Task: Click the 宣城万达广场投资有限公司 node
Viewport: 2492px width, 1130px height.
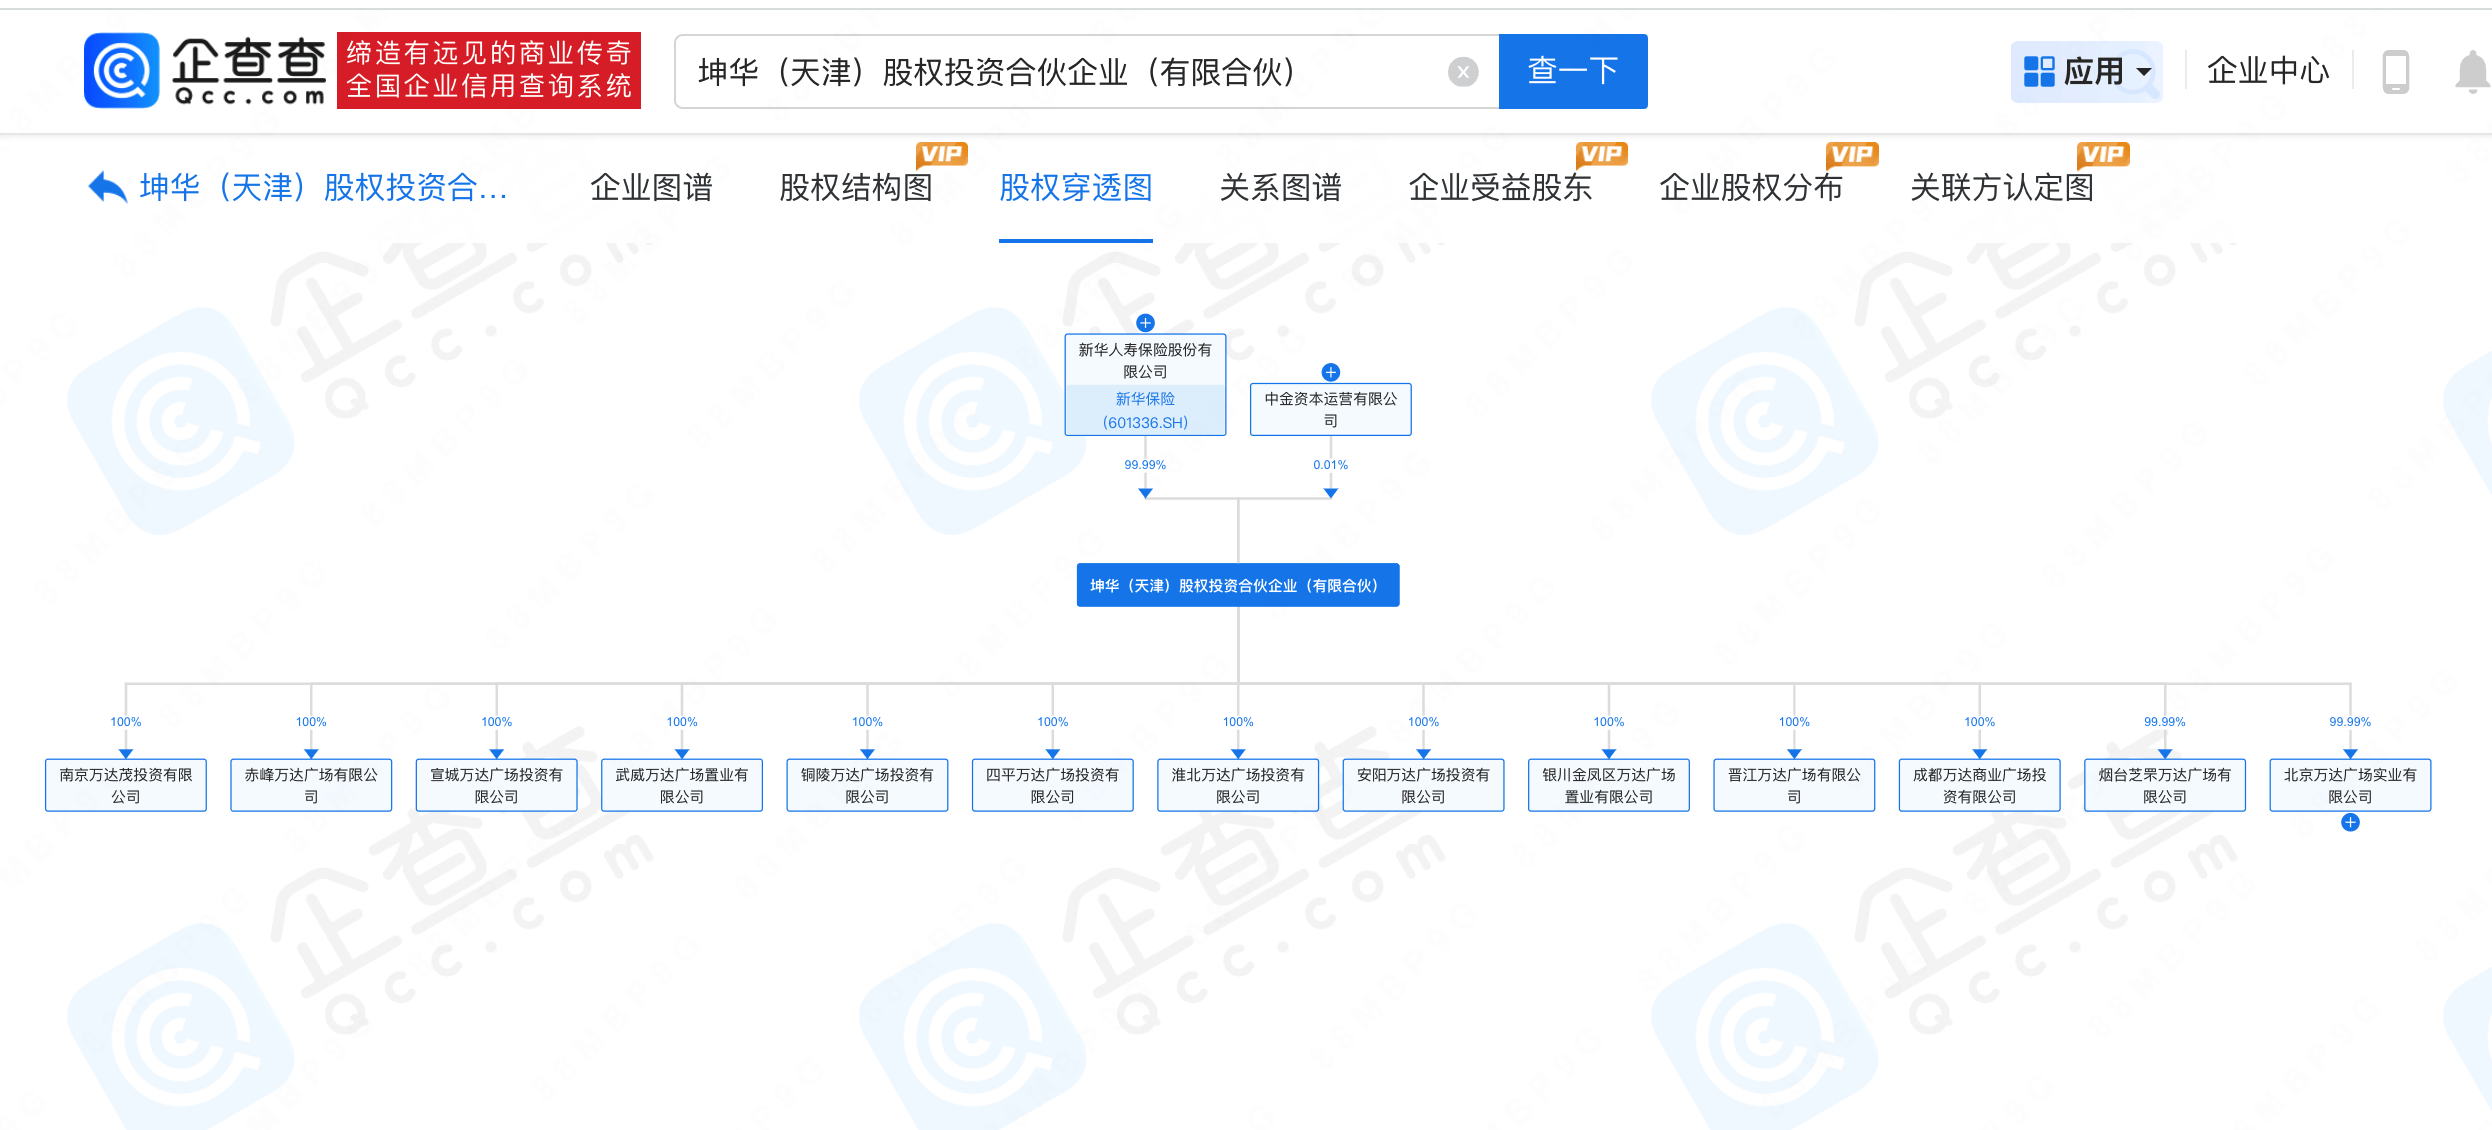Action: 496,785
